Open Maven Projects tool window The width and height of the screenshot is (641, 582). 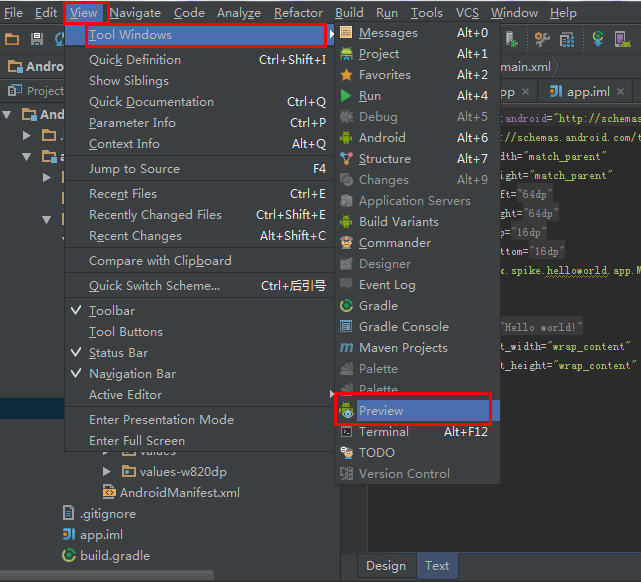coord(417,348)
